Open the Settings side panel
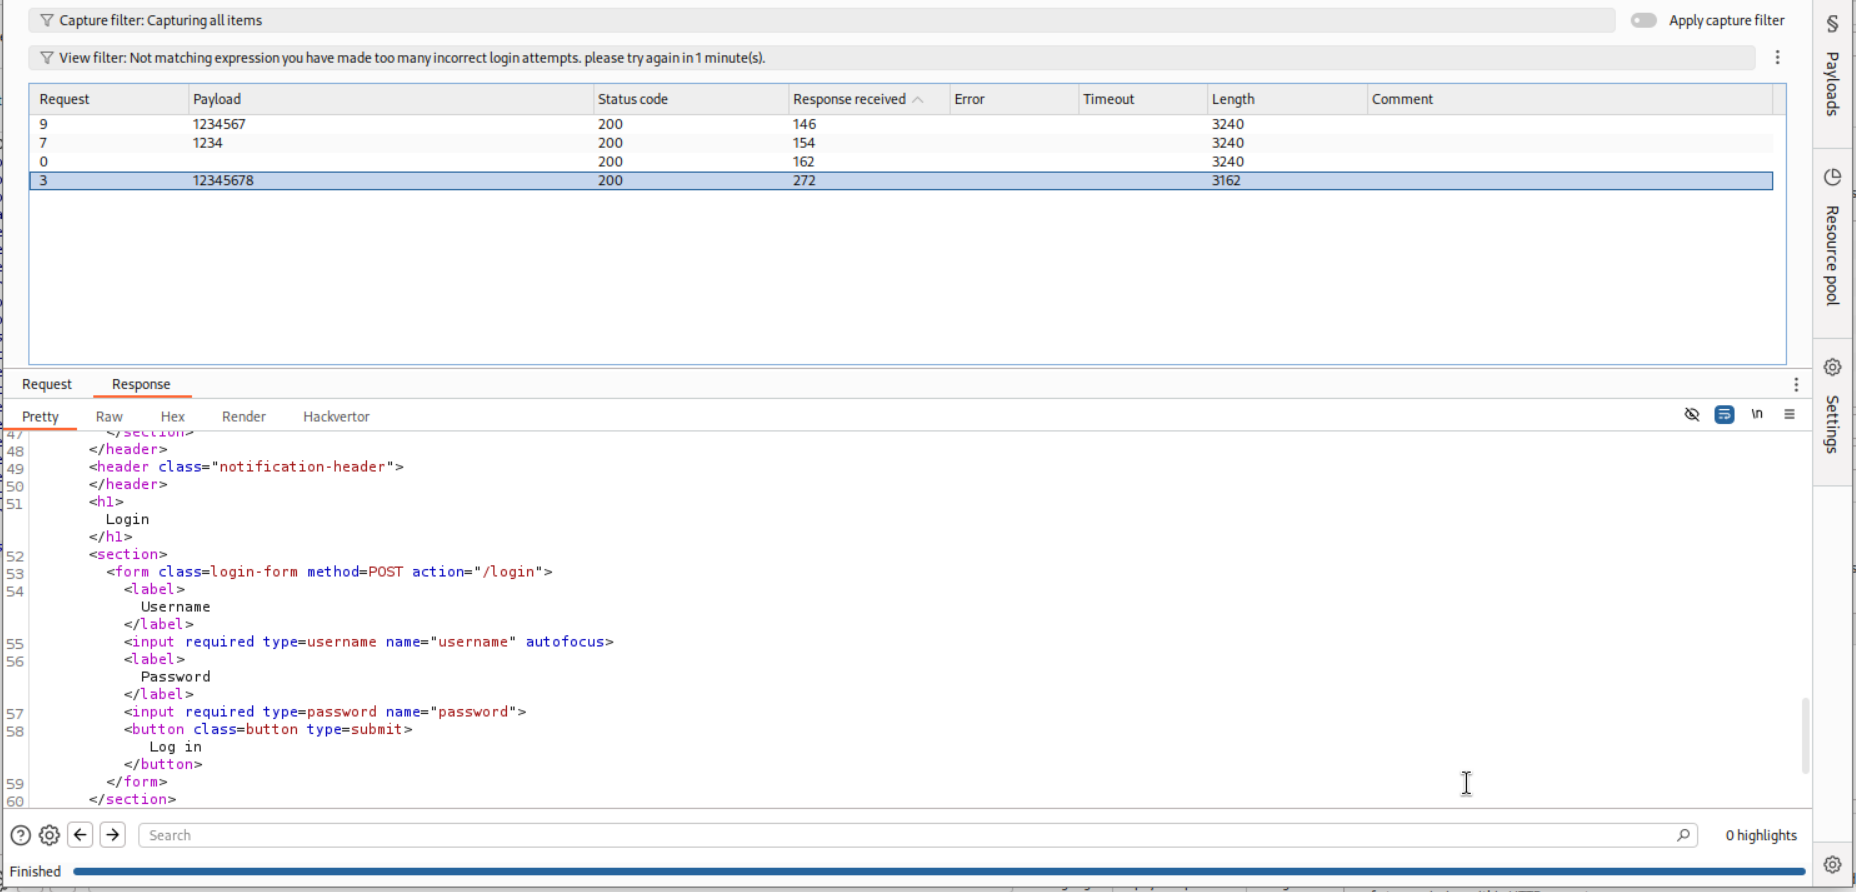 (x=1832, y=410)
